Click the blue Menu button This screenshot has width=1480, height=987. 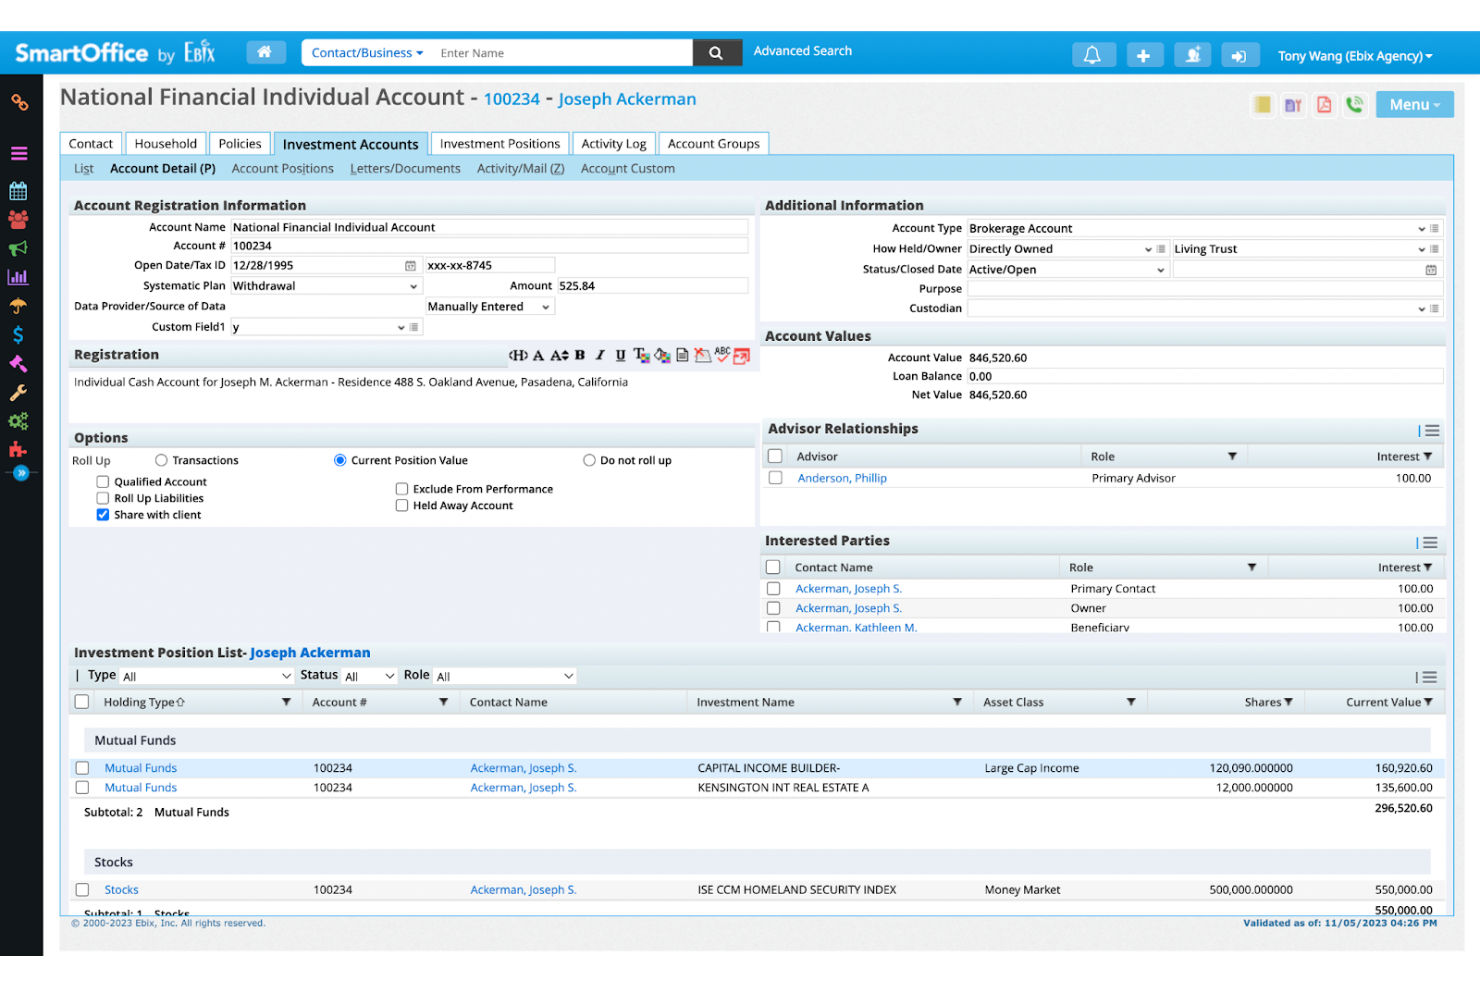pos(1415,105)
